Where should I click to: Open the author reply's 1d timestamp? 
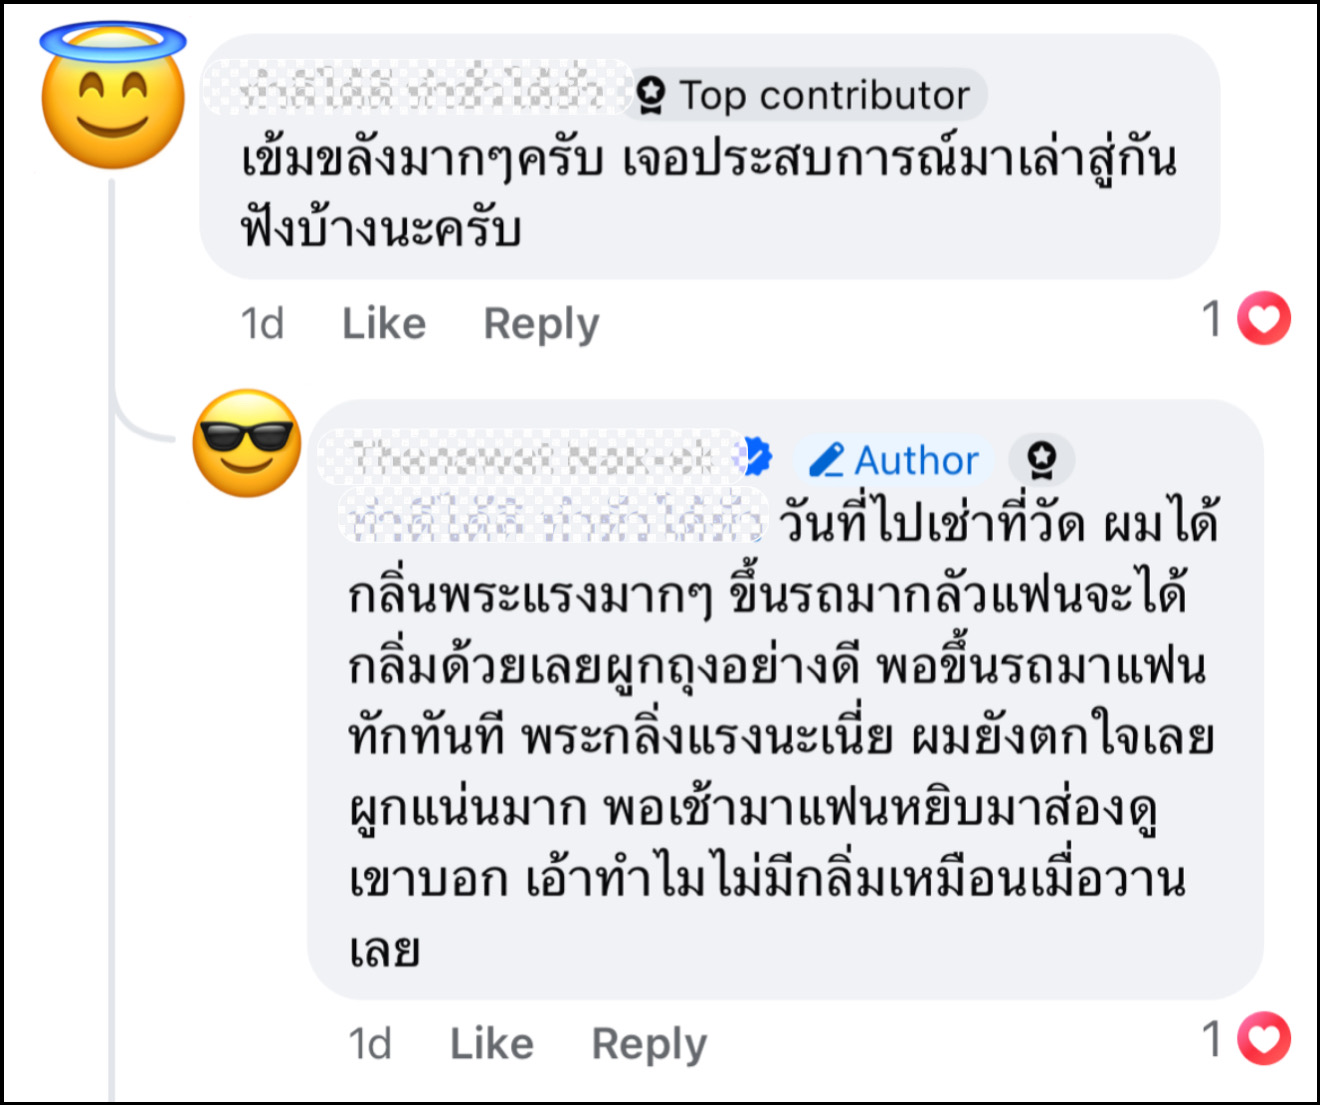click(x=370, y=1043)
